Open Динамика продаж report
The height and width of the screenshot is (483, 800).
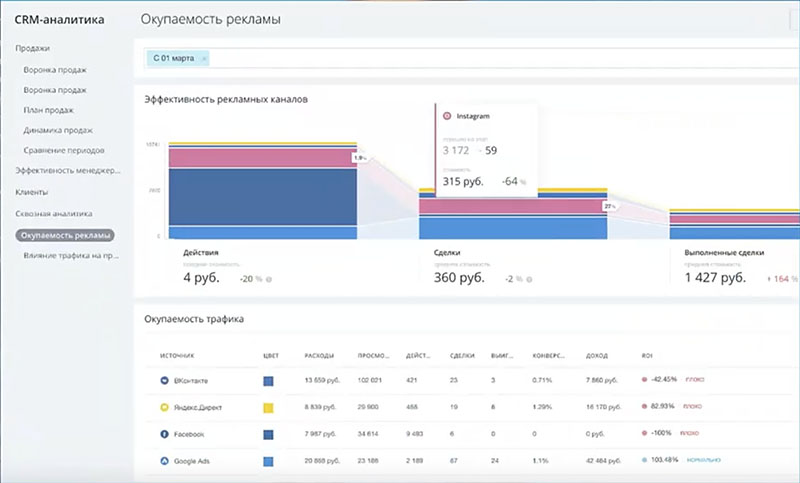(x=58, y=131)
